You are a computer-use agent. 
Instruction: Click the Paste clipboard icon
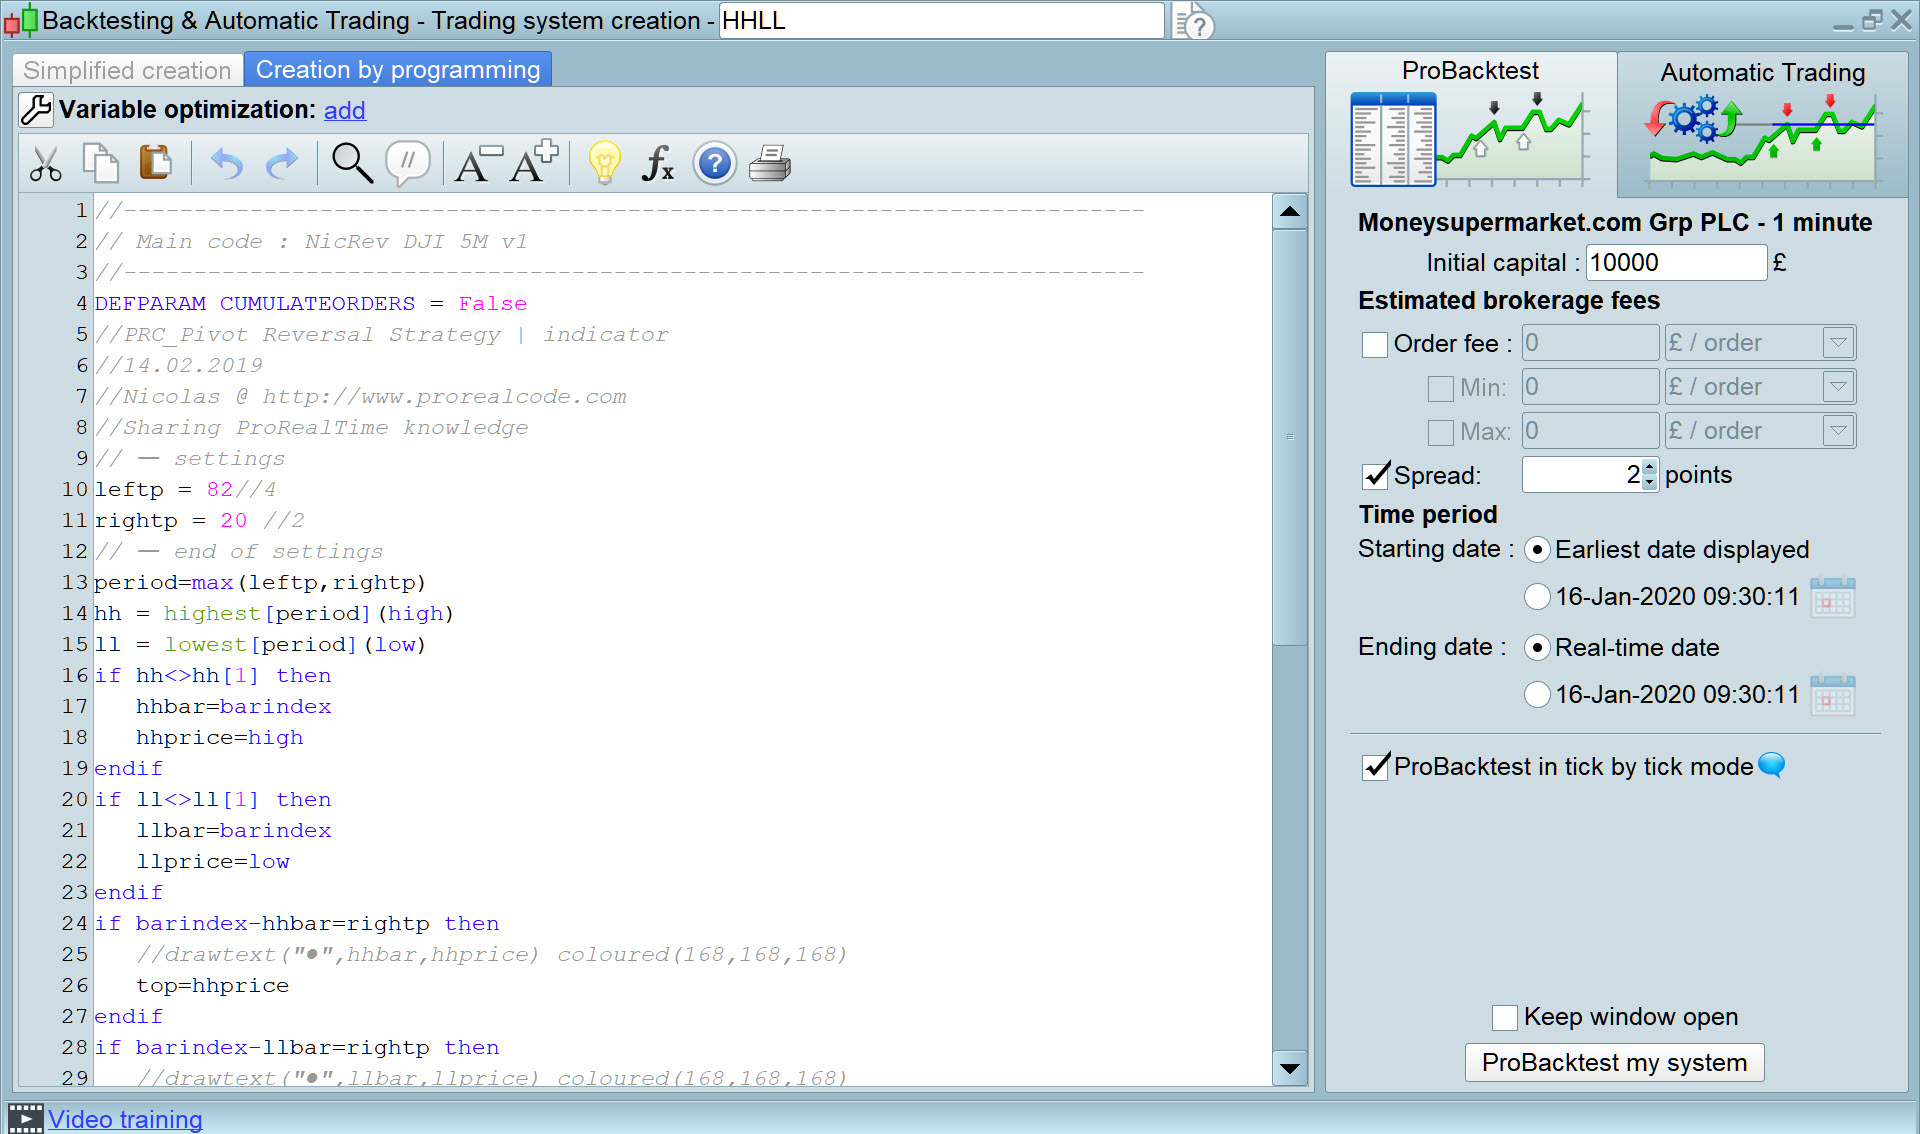[155, 163]
